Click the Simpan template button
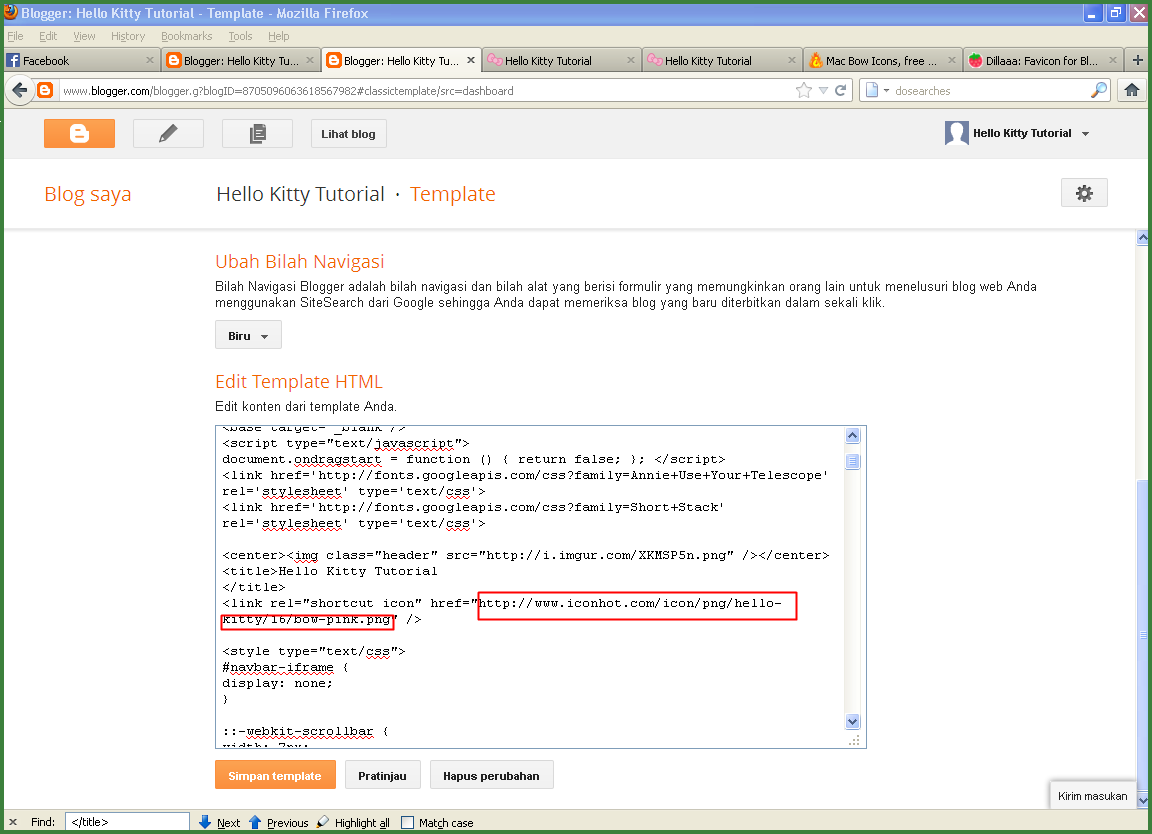Image resolution: width=1152 pixels, height=834 pixels. coord(275,775)
